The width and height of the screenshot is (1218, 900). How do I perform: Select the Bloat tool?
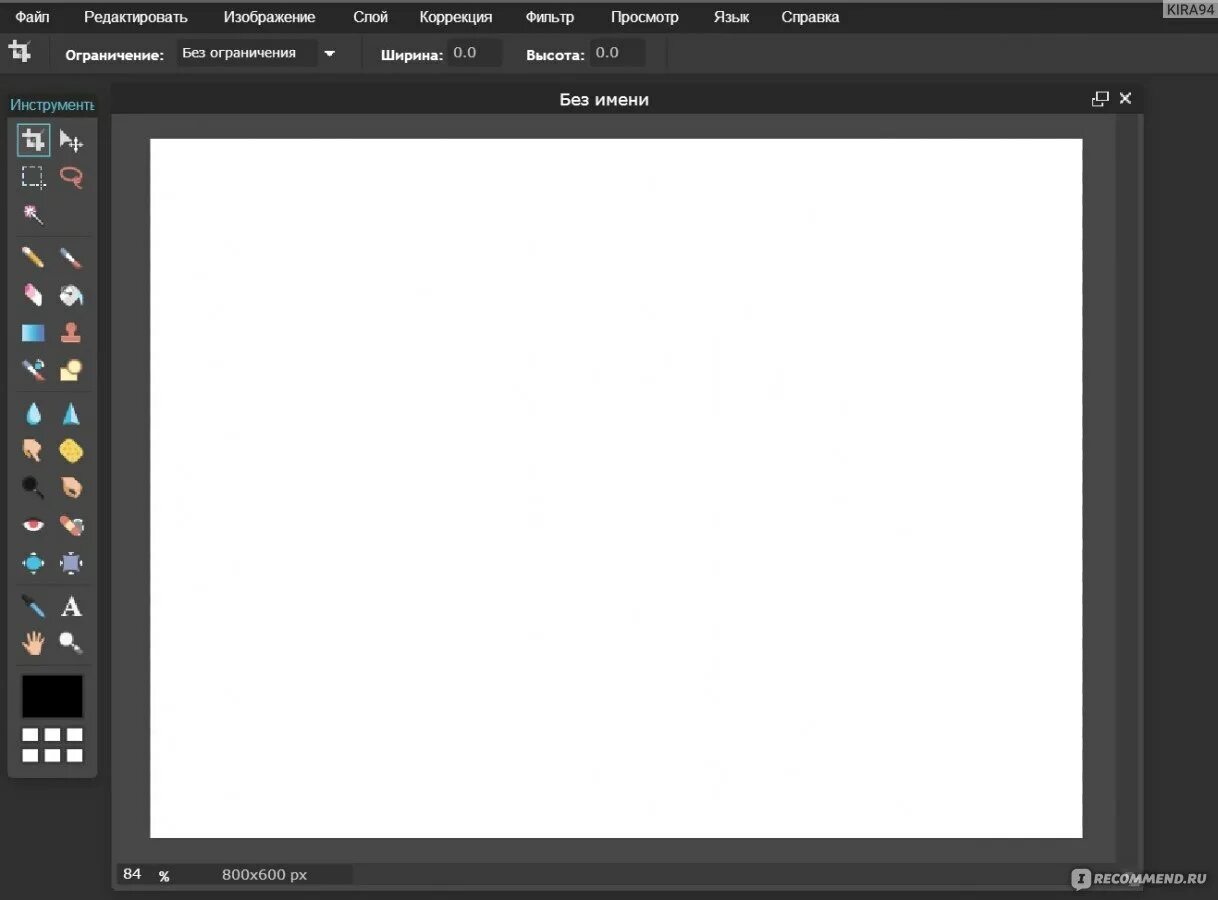[33, 563]
